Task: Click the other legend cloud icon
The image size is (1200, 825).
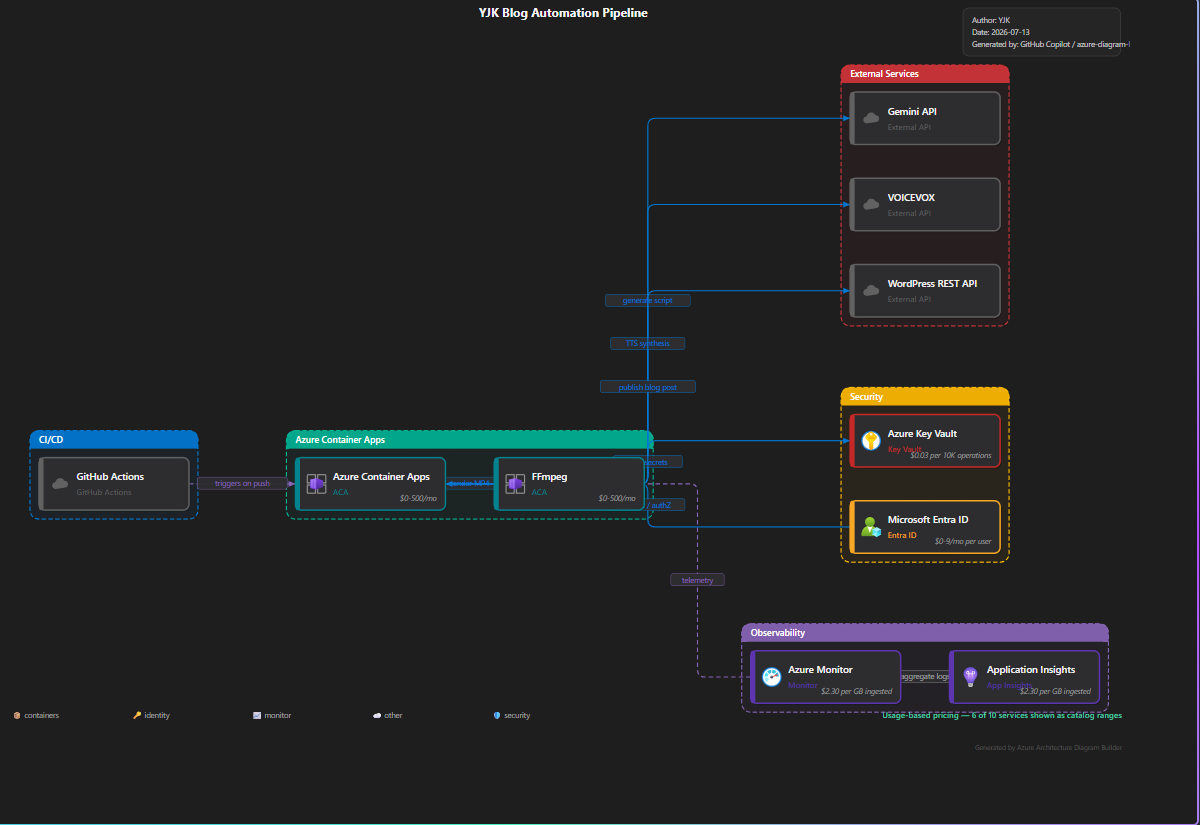Action: tap(377, 715)
